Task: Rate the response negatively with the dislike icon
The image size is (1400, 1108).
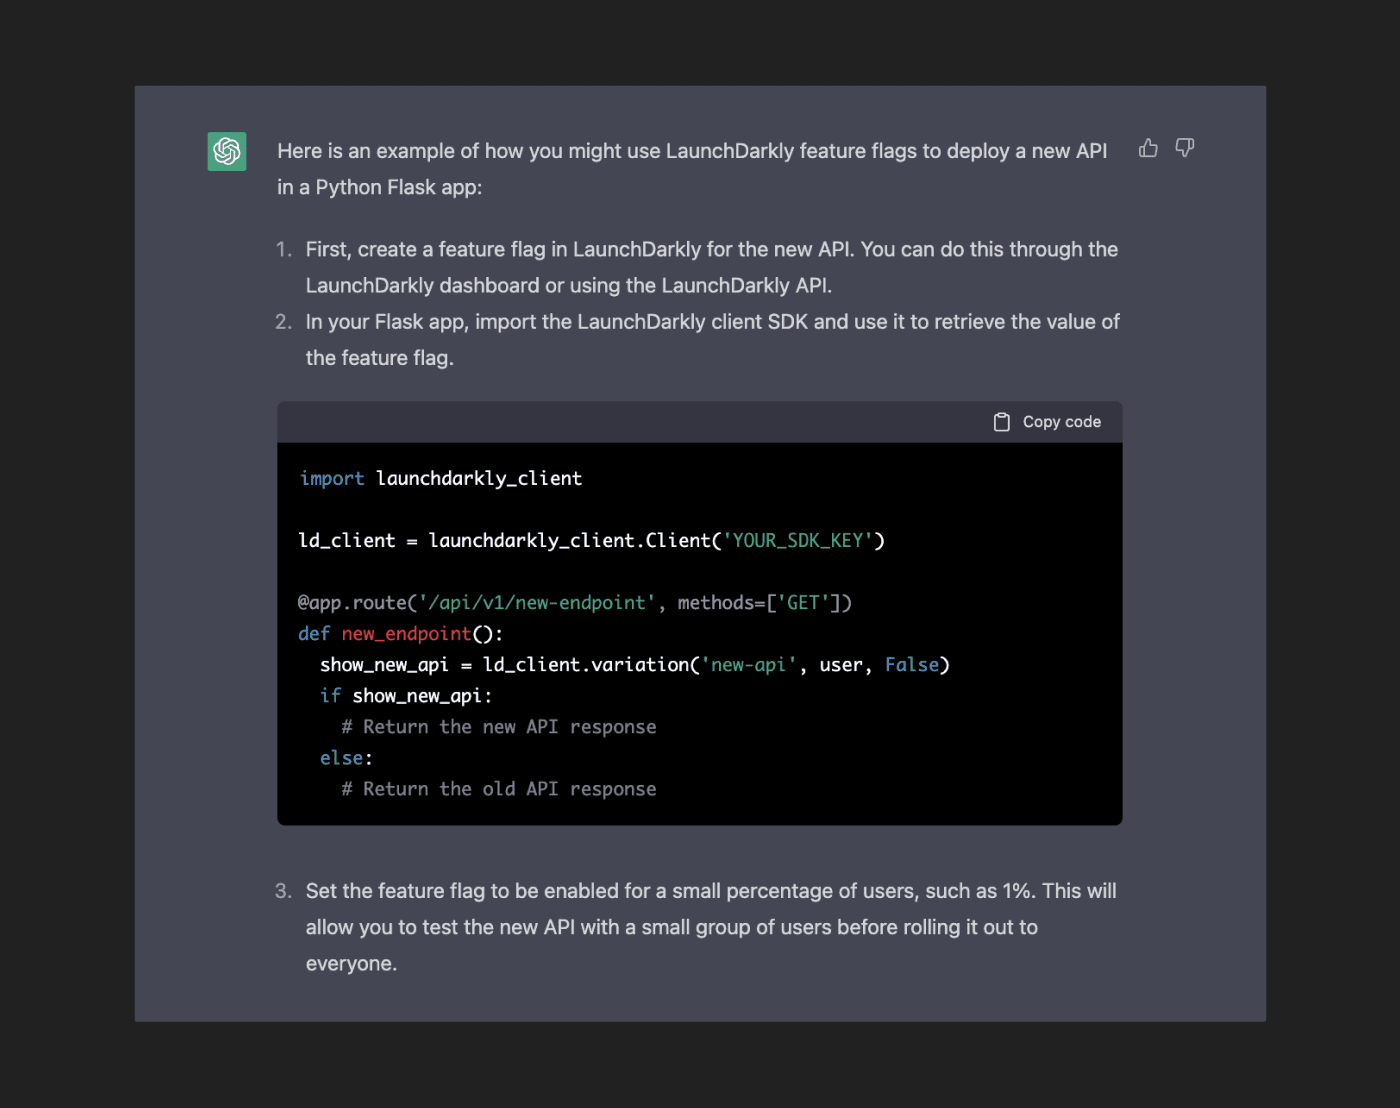Action: click(x=1184, y=147)
